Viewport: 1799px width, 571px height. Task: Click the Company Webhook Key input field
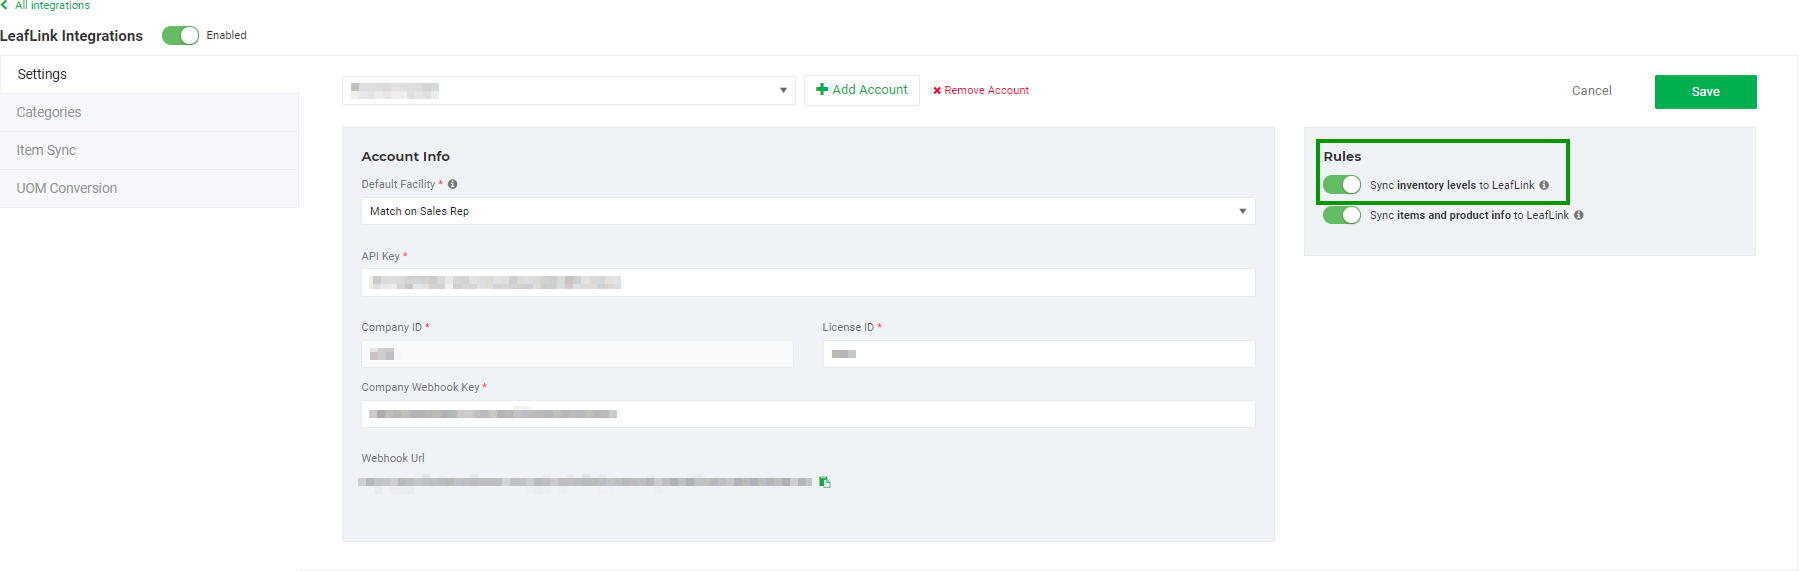pos(808,414)
